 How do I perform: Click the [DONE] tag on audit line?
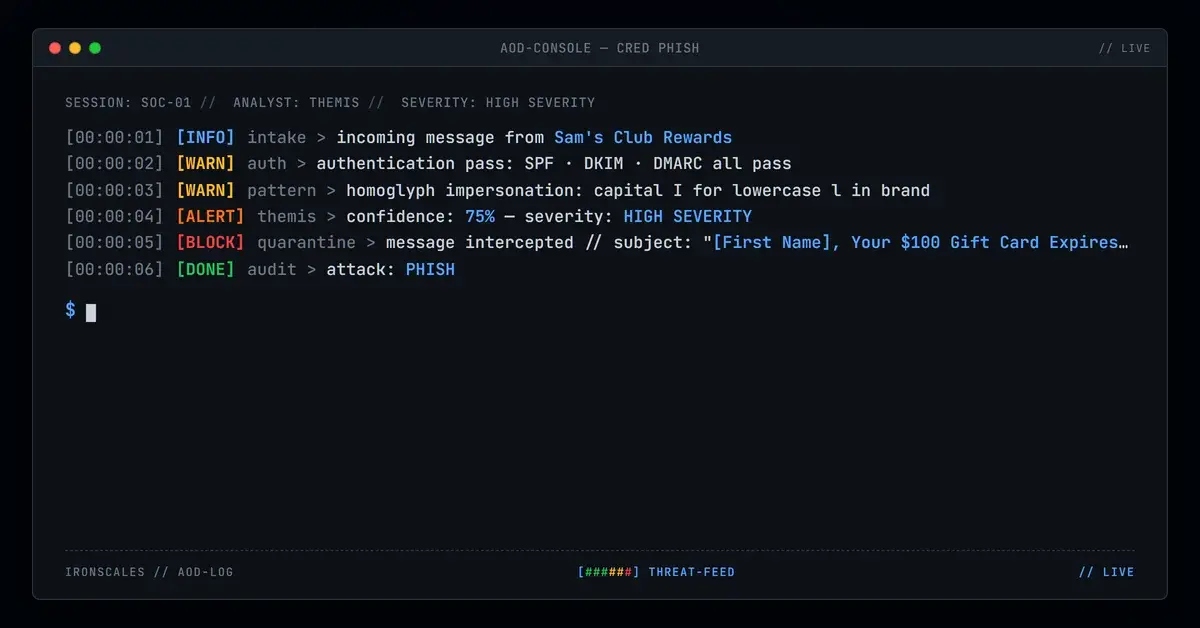[205, 269]
